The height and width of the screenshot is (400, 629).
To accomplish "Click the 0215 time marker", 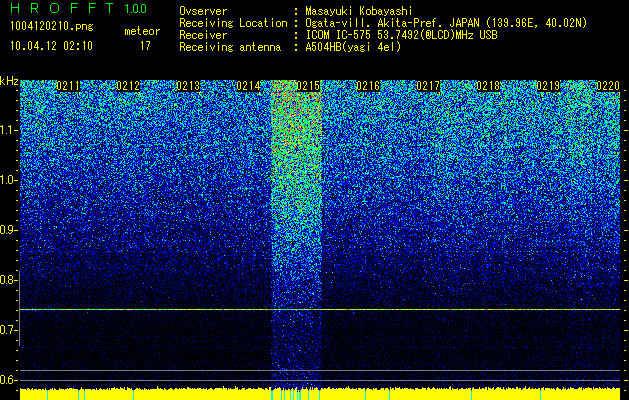I will [x=308, y=86].
